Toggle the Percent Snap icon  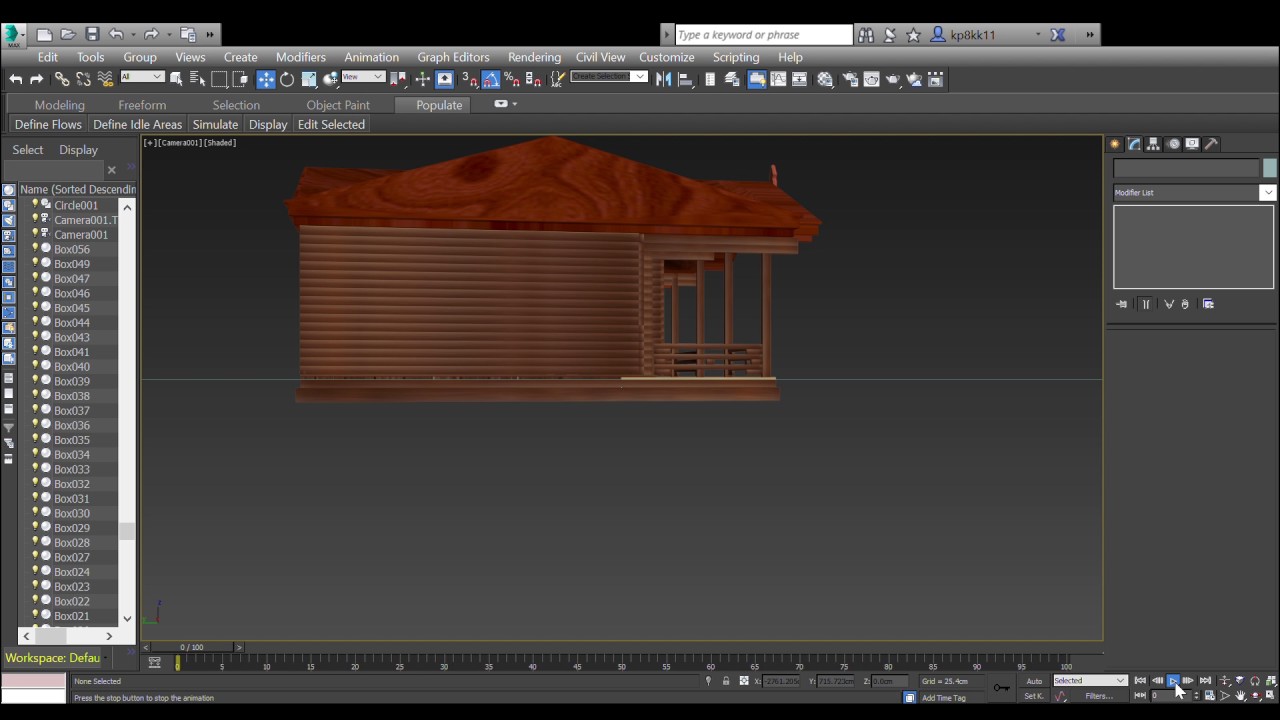click(513, 79)
